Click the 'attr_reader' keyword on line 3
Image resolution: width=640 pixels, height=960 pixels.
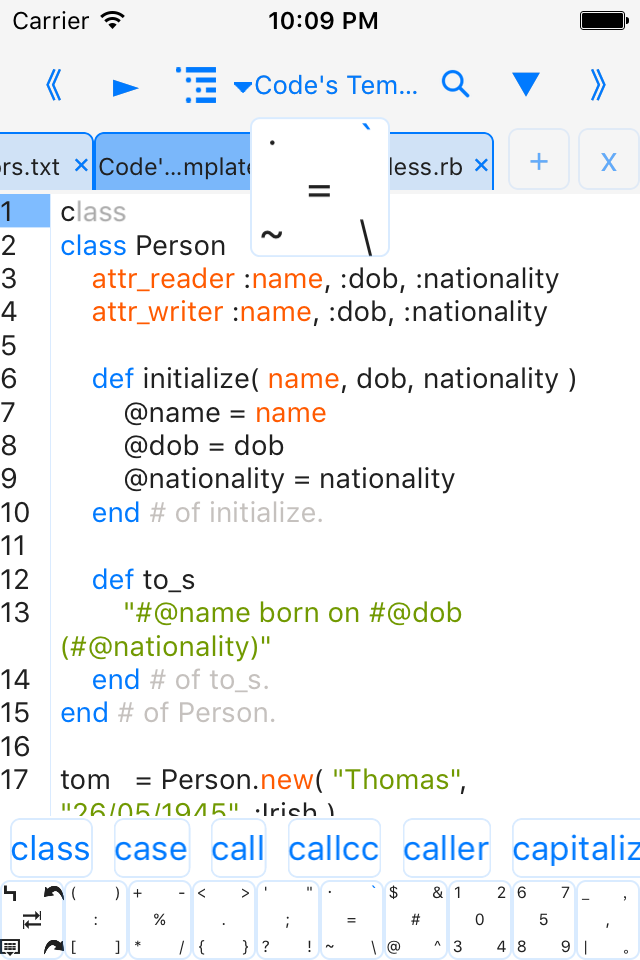pos(163,279)
